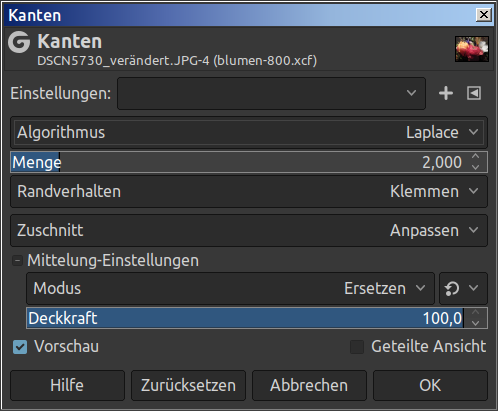
Task: Open the blend mode reset options dropdown
Action: (463, 288)
